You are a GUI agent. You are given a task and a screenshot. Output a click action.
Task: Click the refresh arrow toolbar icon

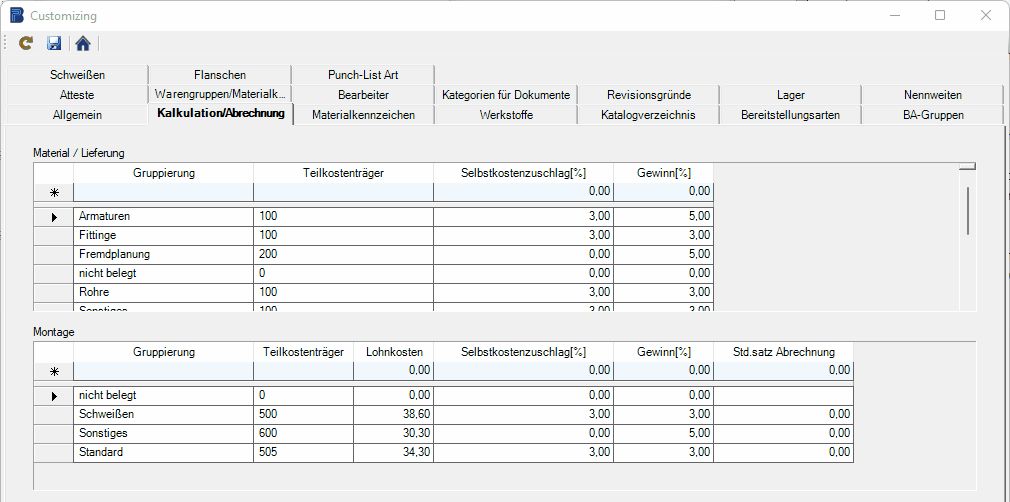[x=27, y=43]
